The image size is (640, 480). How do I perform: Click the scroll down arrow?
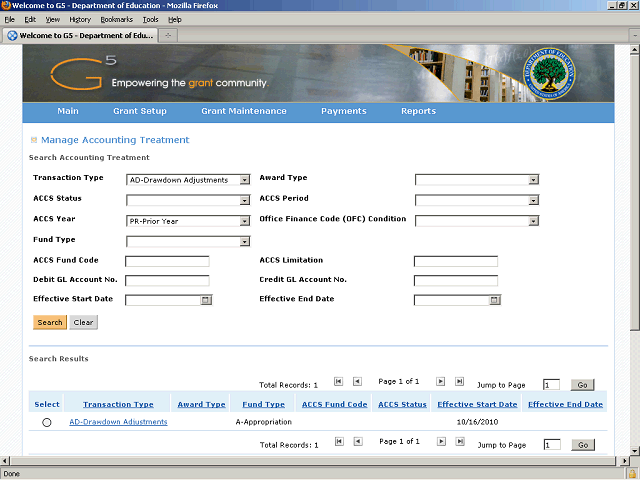pyautogui.click(x=634, y=451)
